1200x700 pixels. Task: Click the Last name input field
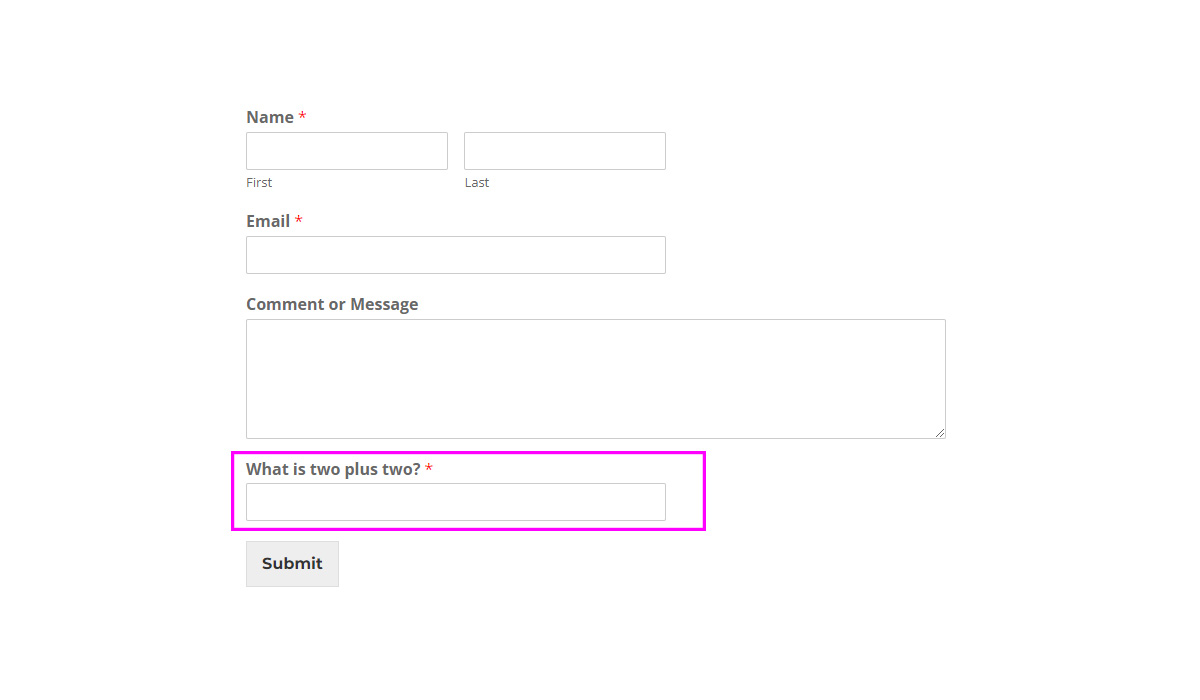pyautogui.click(x=565, y=151)
